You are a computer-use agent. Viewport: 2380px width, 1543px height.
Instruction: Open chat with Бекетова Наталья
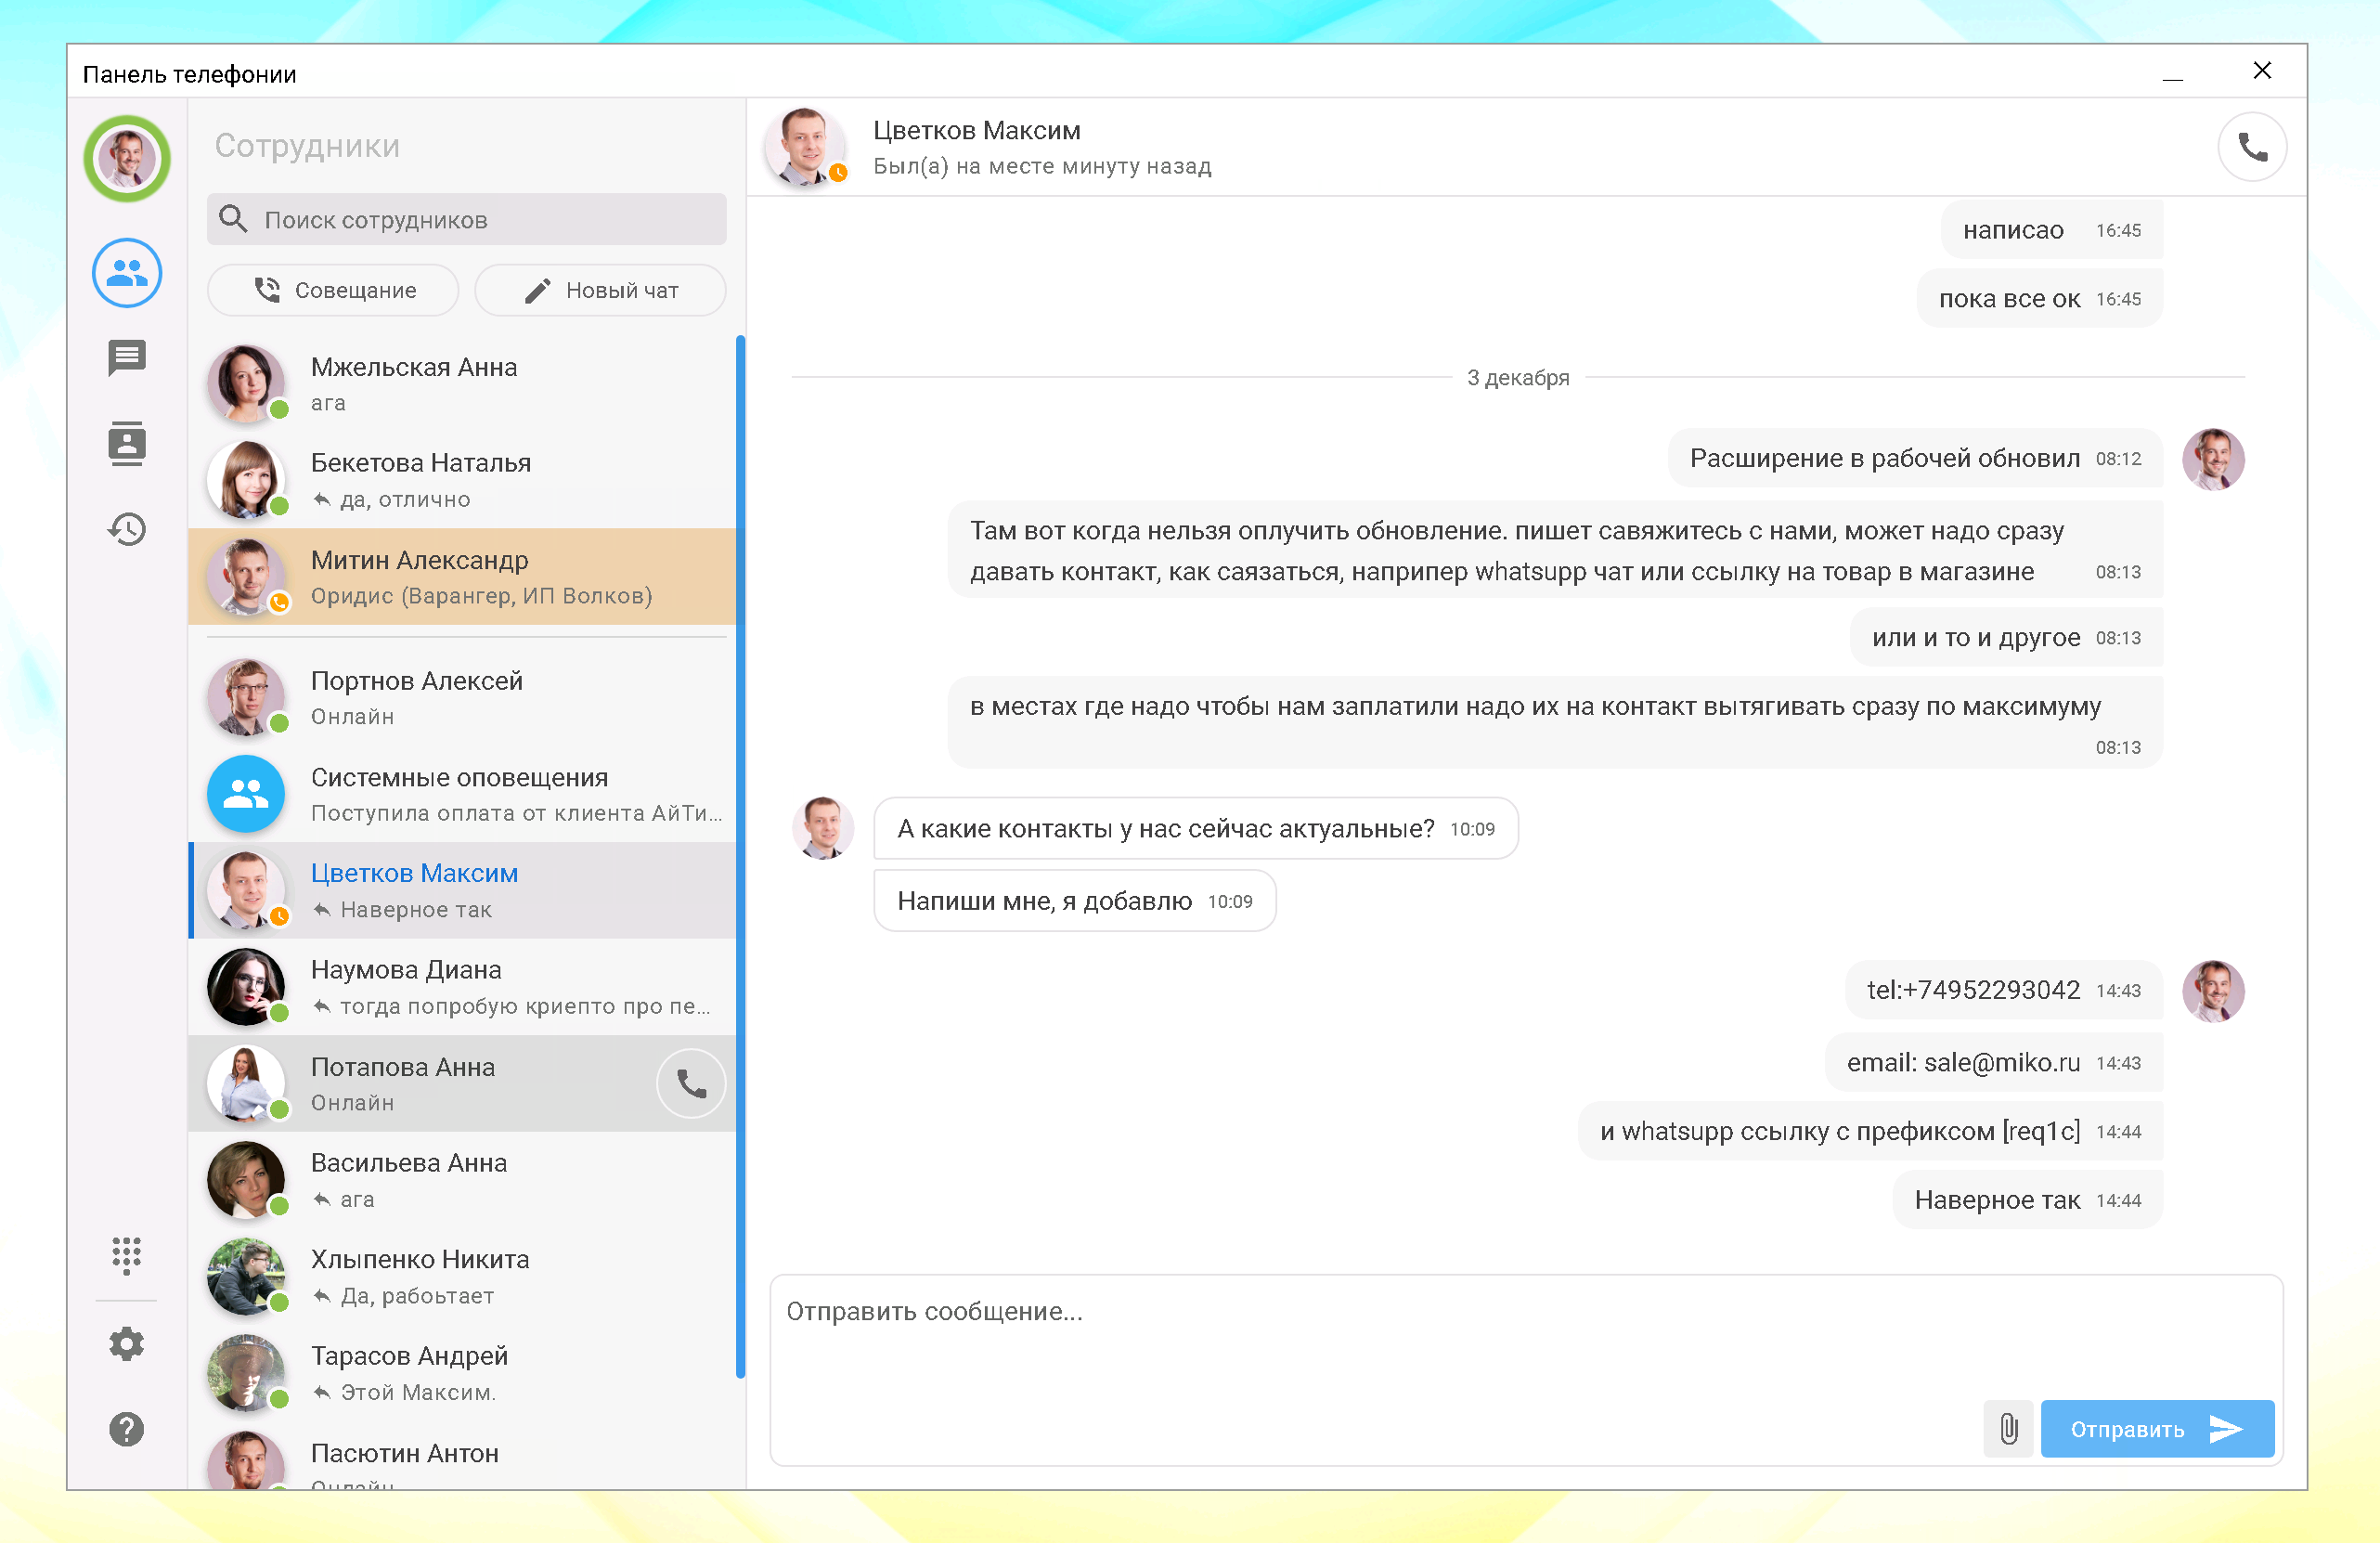pyautogui.click(x=462, y=480)
